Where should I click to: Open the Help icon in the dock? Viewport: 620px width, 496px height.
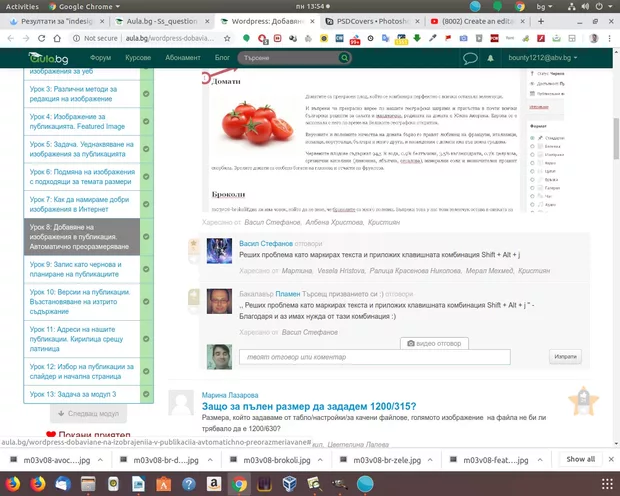click(189, 484)
